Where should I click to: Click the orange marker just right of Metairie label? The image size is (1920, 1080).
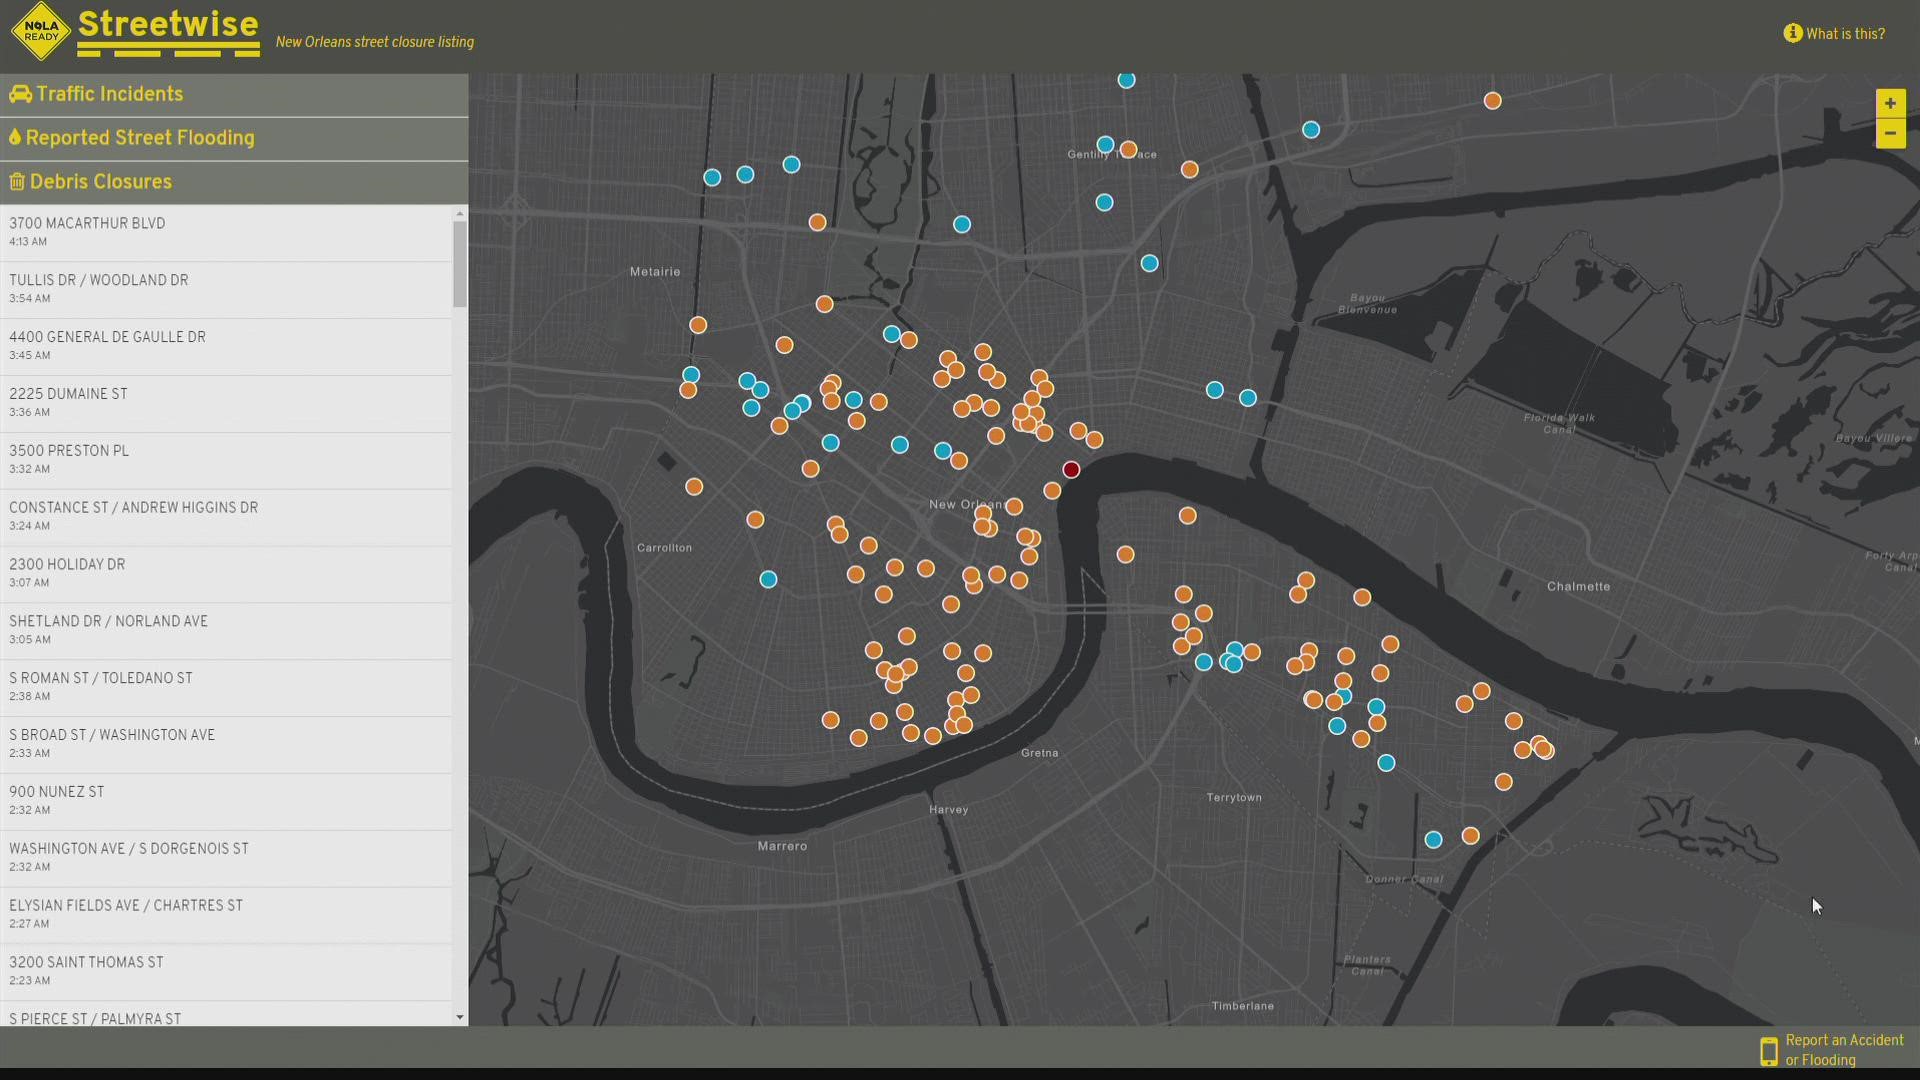pyautogui.click(x=698, y=326)
